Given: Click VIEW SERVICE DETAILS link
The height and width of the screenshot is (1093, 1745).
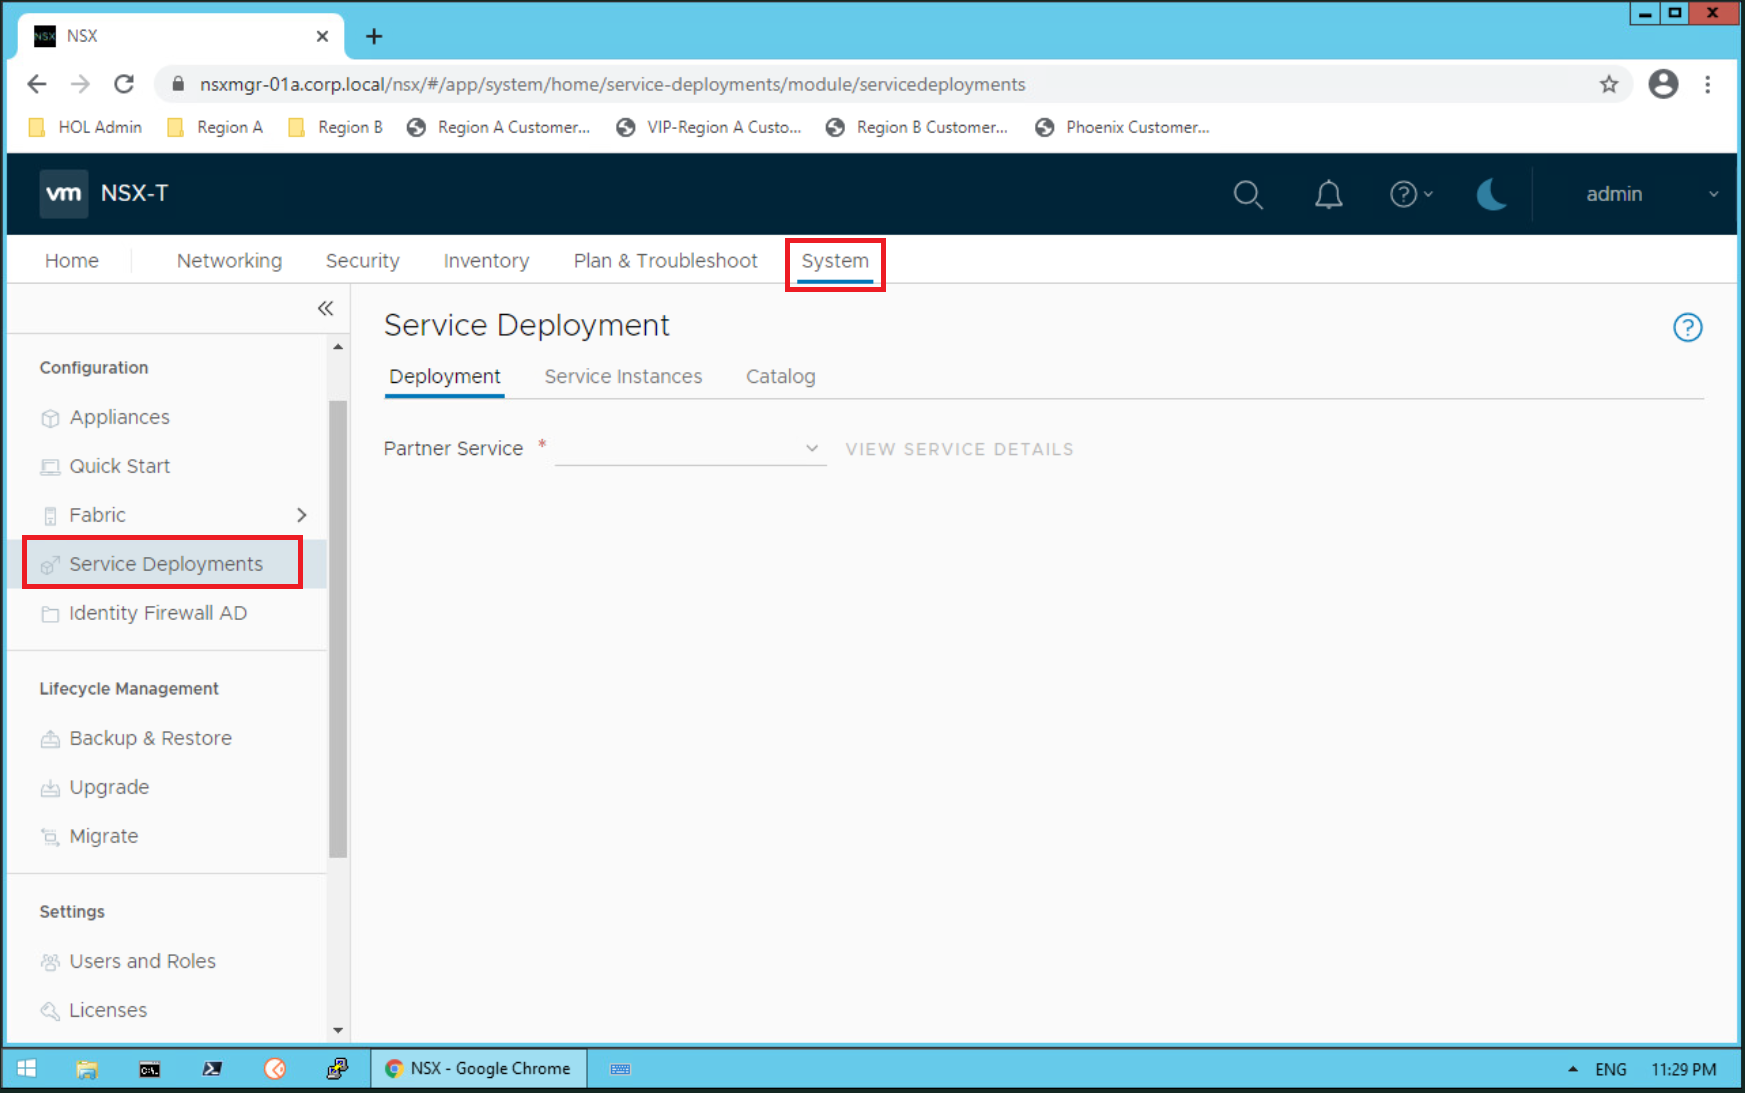Looking at the screenshot, I should click(959, 449).
